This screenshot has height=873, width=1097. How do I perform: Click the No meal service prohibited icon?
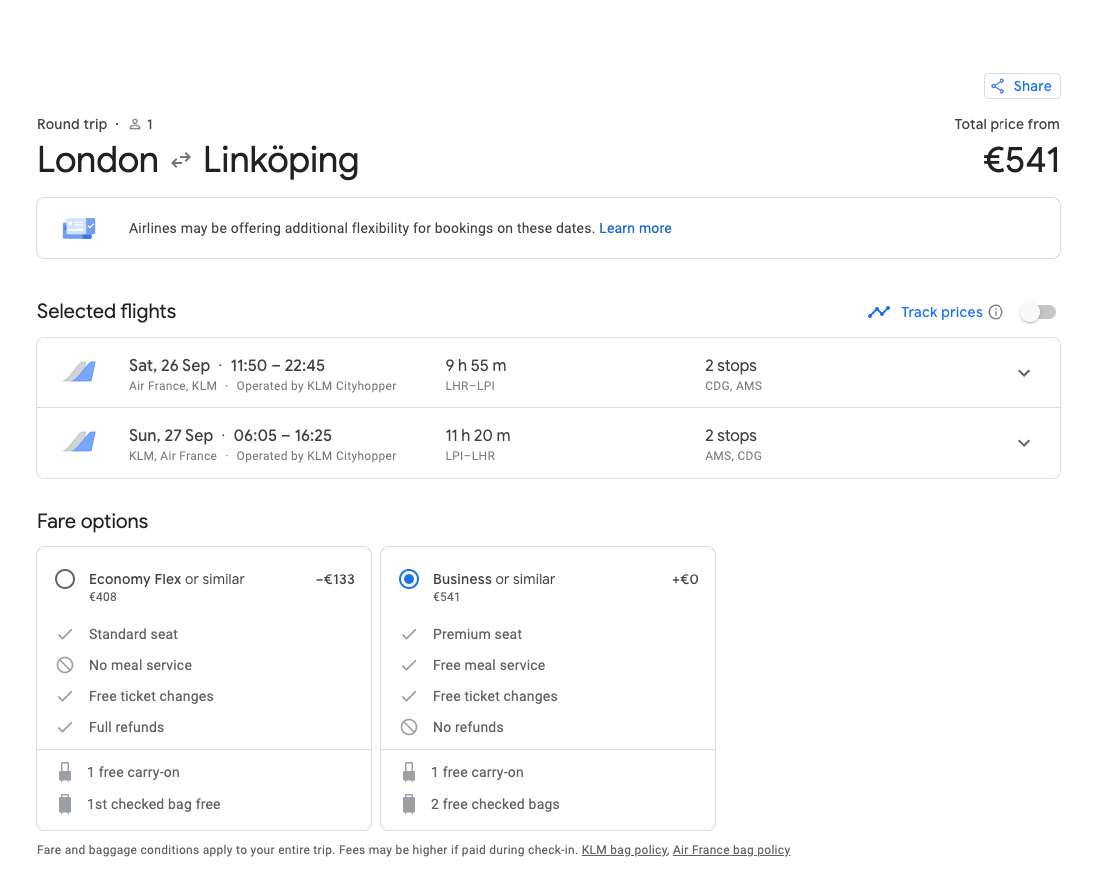(x=65, y=665)
